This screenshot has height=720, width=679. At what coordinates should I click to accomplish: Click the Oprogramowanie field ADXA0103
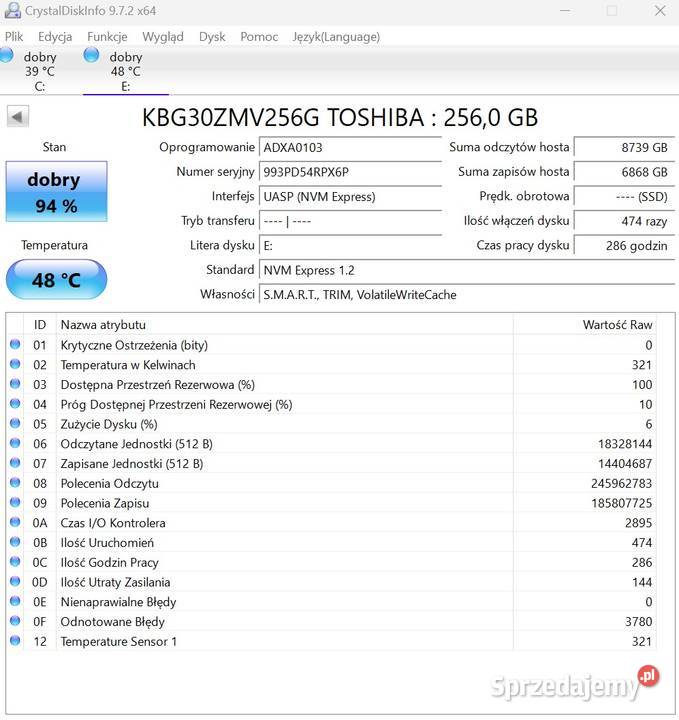coord(350,147)
